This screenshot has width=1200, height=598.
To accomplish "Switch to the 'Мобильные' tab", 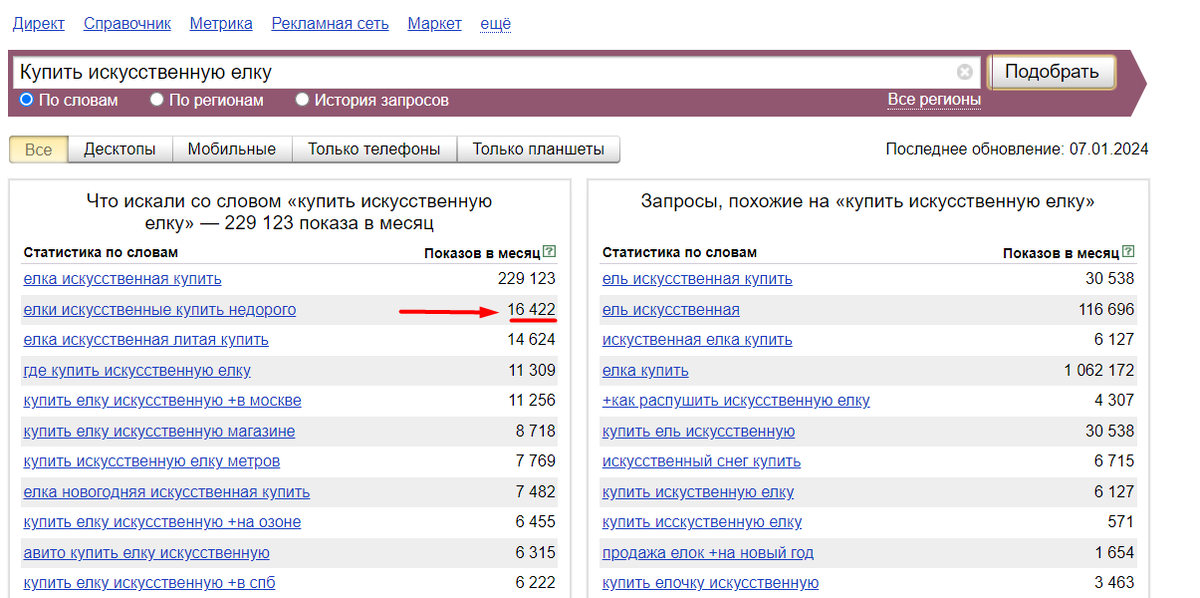I will [232, 149].
